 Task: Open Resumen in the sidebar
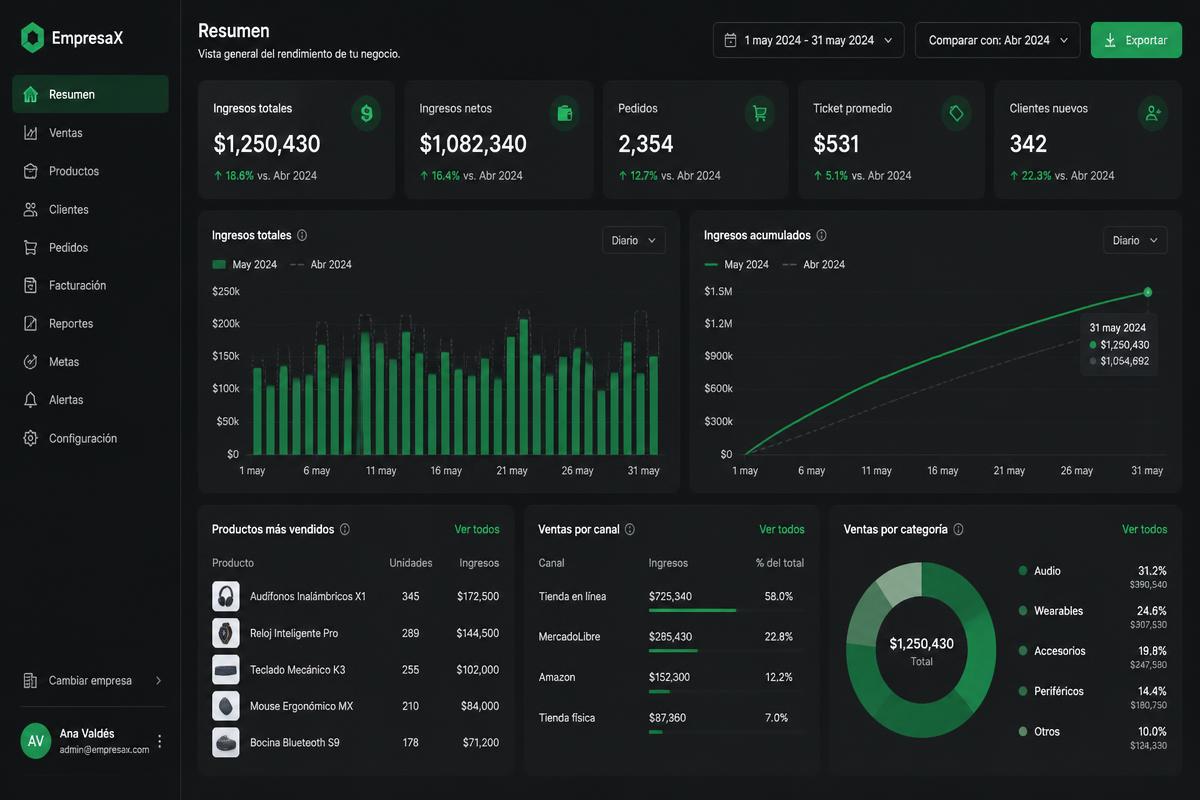90,94
